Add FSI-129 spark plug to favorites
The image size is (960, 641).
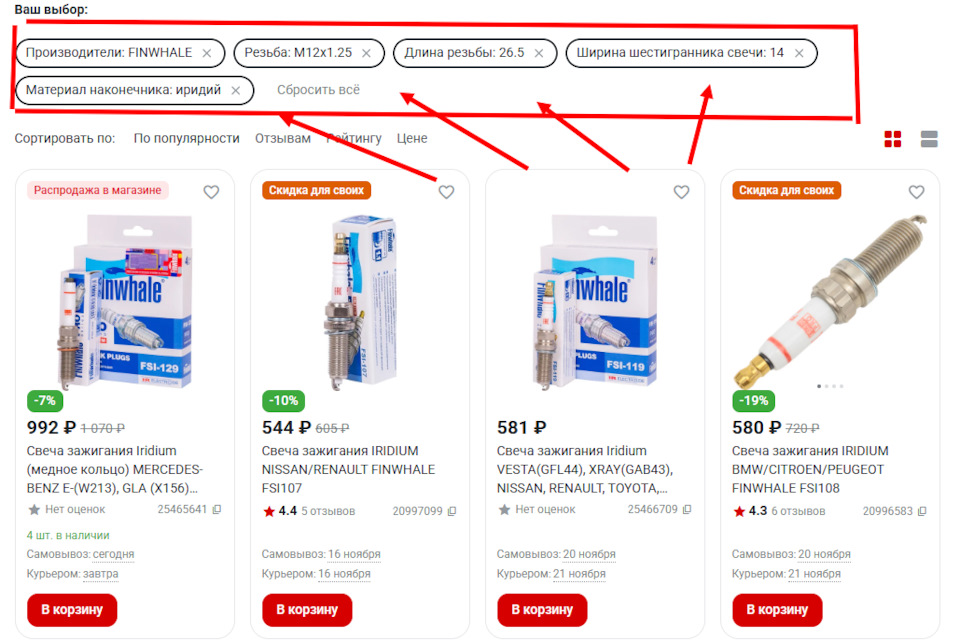211,192
